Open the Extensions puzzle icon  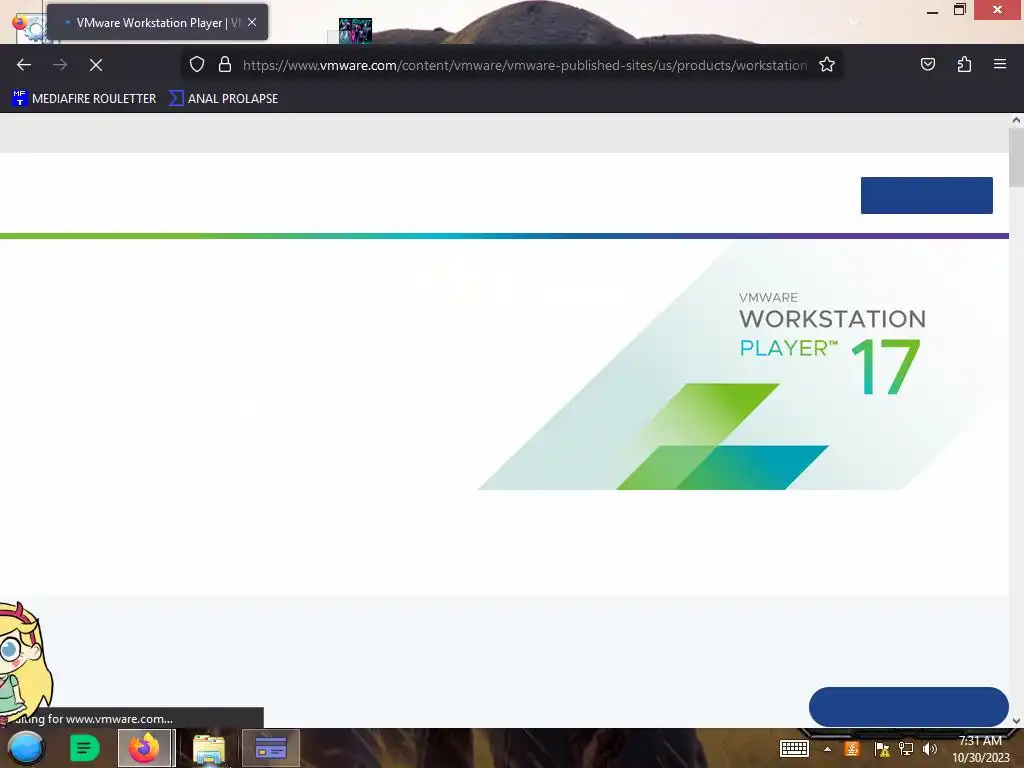(x=964, y=64)
